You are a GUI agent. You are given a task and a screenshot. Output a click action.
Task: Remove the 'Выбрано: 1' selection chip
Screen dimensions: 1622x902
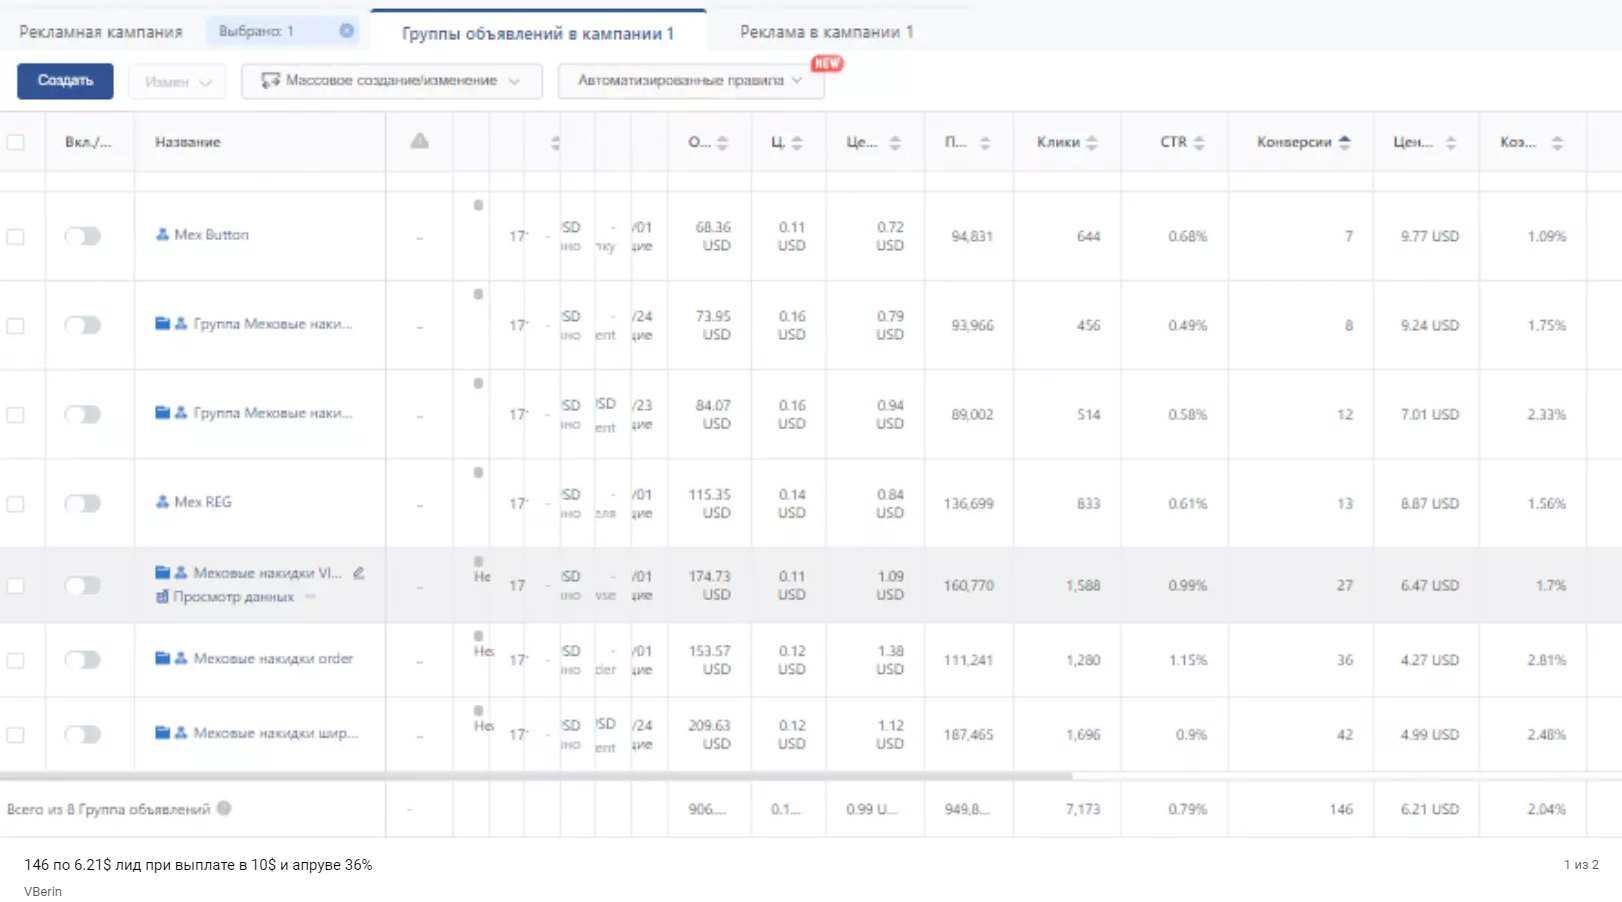click(346, 31)
